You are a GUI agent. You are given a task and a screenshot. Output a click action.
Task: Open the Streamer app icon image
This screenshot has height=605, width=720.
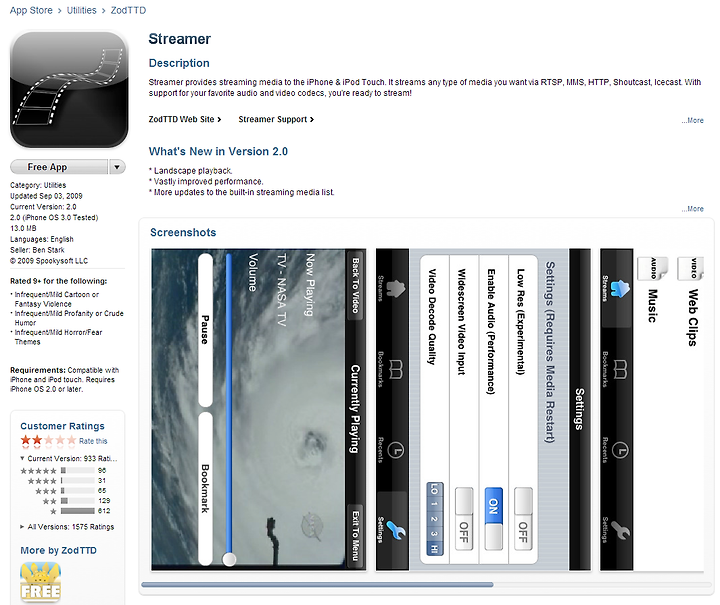pos(69,89)
